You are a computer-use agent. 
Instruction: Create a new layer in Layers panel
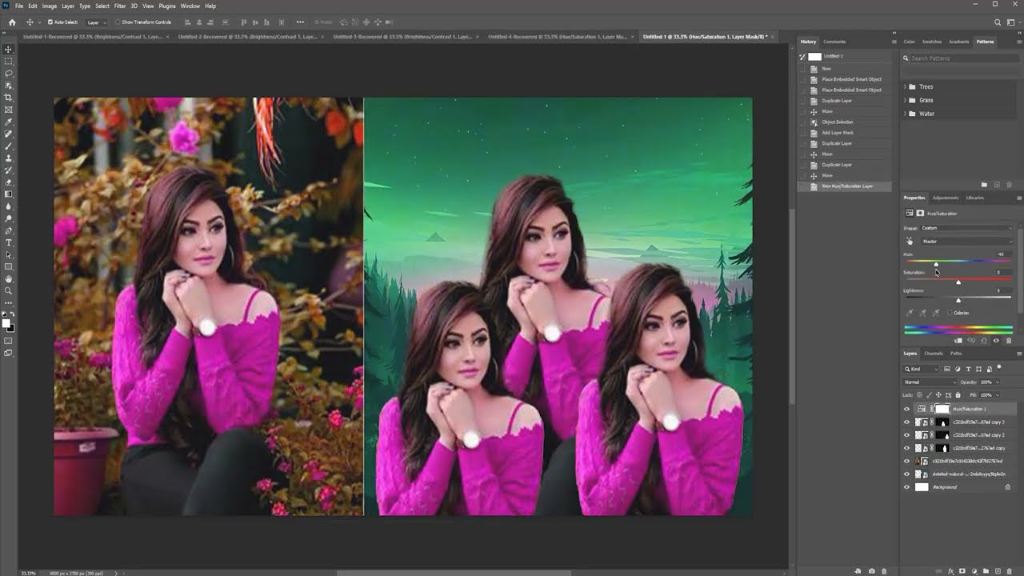998,571
